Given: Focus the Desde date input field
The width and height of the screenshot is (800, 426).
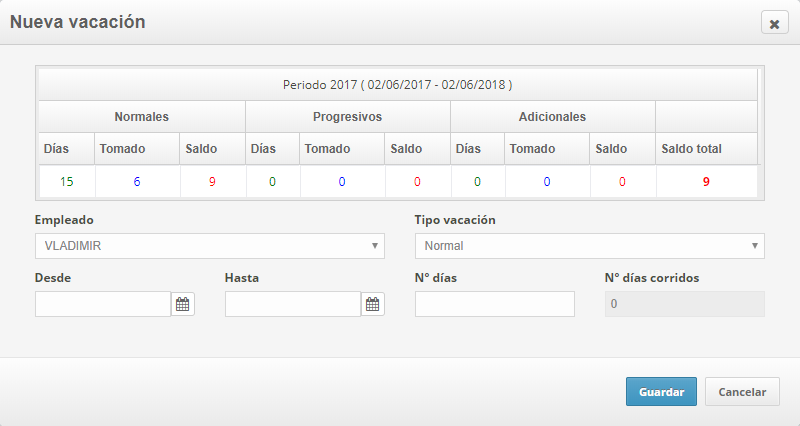Looking at the screenshot, I should tap(103, 304).
